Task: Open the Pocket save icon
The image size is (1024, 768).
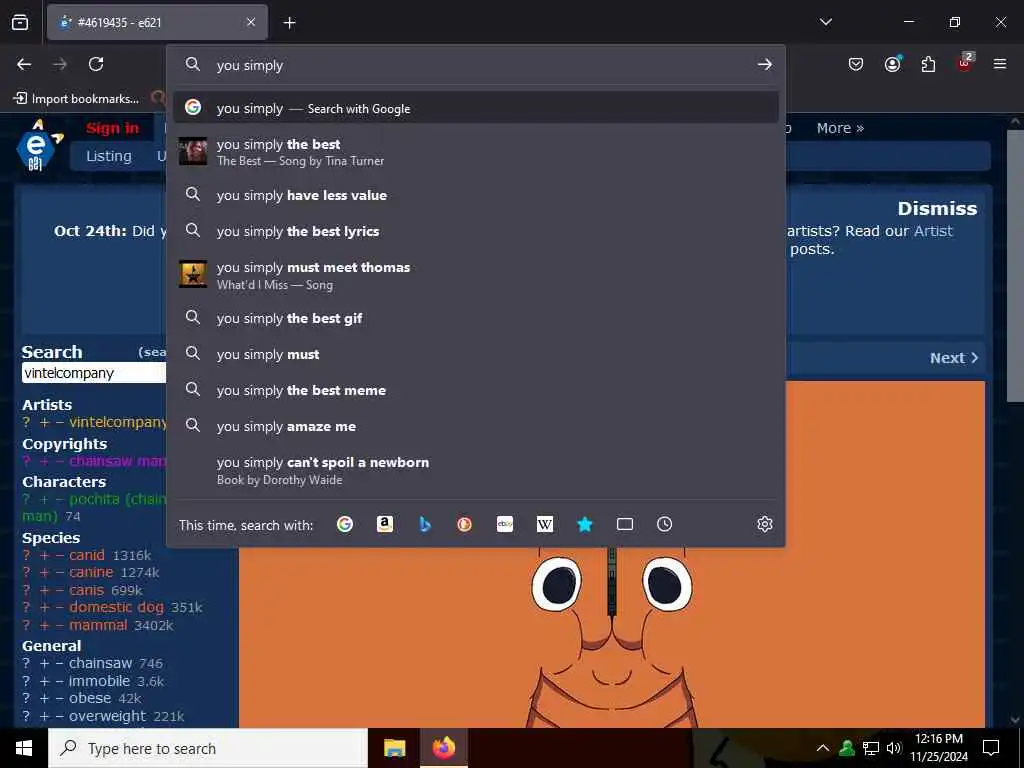Action: tap(856, 64)
